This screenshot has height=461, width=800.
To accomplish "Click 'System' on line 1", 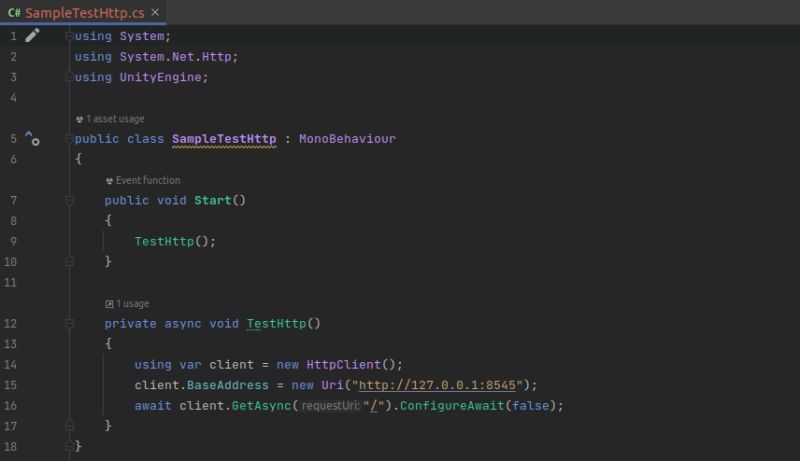I will (142, 36).
